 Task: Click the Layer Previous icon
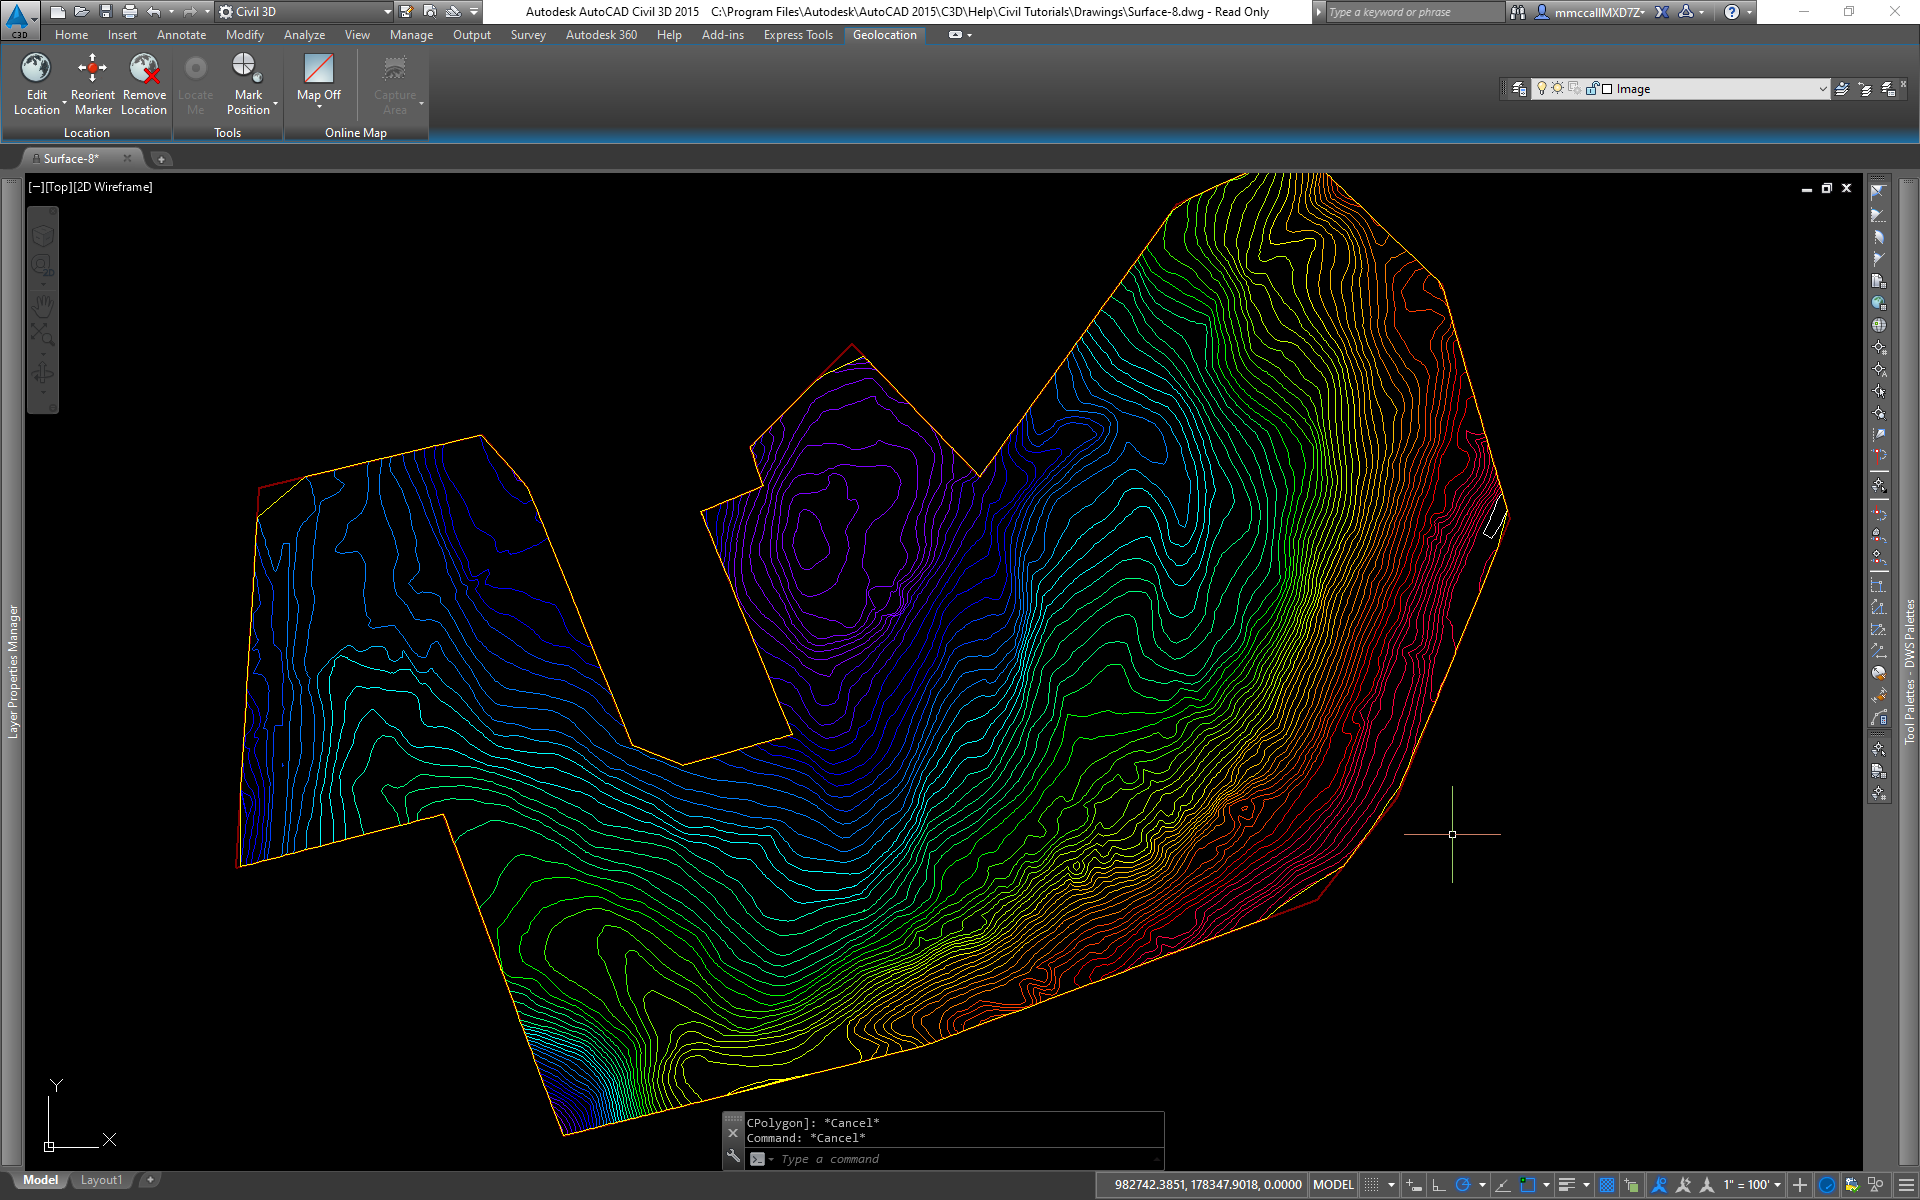(x=1865, y=89)
